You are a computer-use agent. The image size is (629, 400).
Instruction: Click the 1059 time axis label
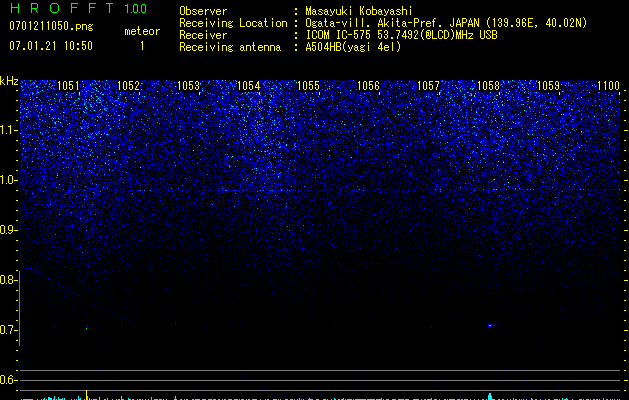[x=548, y=85]
